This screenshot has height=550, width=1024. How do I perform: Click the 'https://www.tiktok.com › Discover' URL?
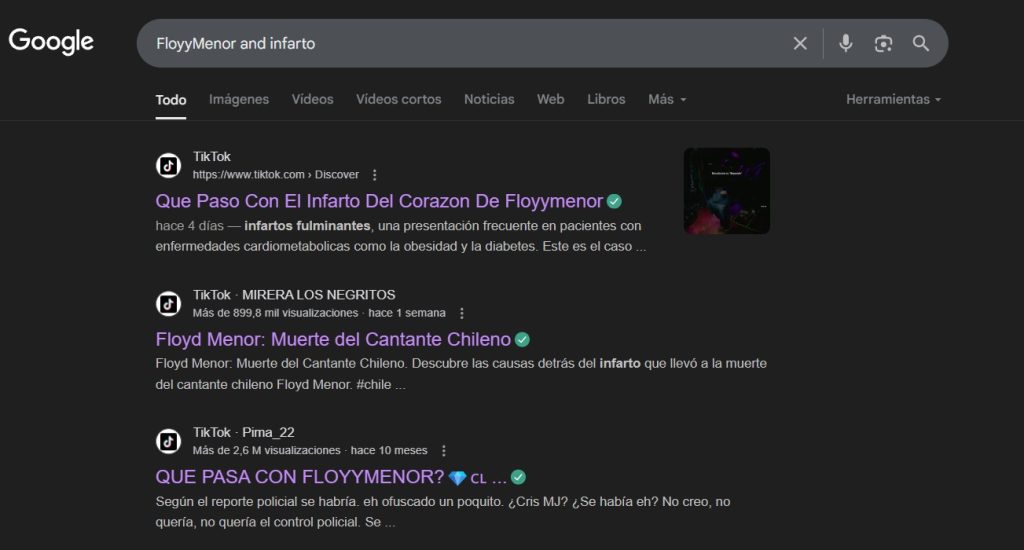click(x=276, y=175)
